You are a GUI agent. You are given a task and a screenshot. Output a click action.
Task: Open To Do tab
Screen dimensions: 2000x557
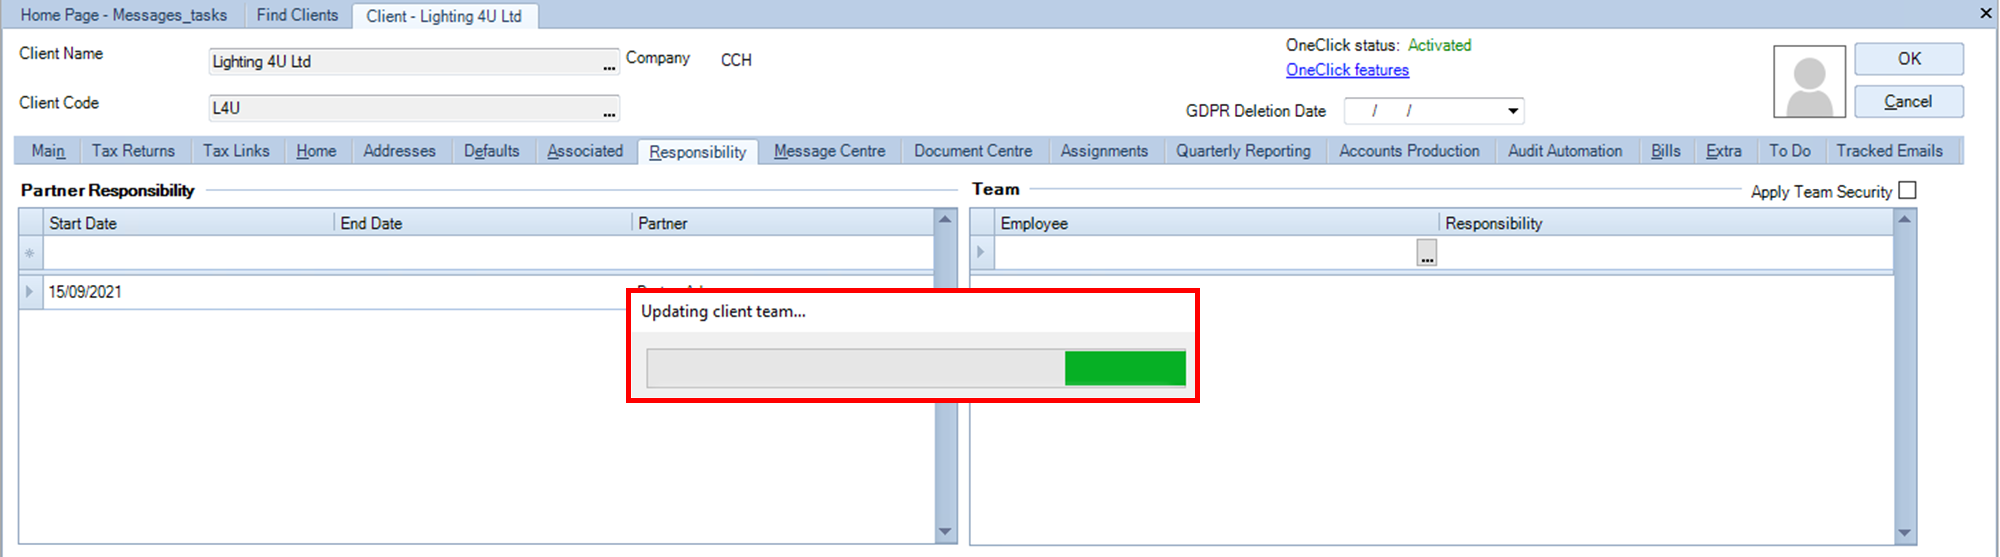coord(1789,151)
